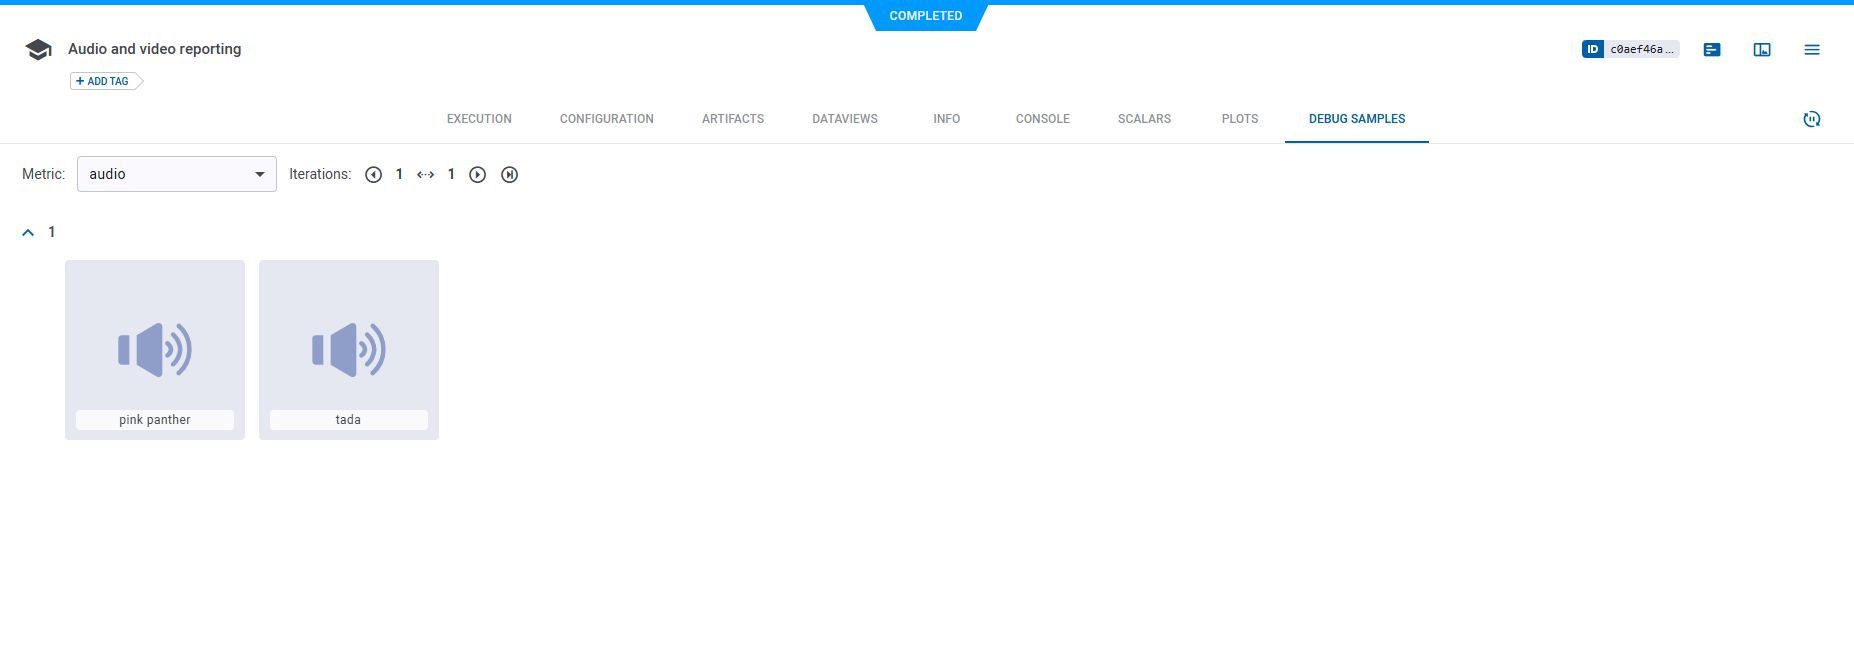The width and height of the screenshot is (1854, 663).
Task: Switch to the Configuration tab
Action: point(606,119)
